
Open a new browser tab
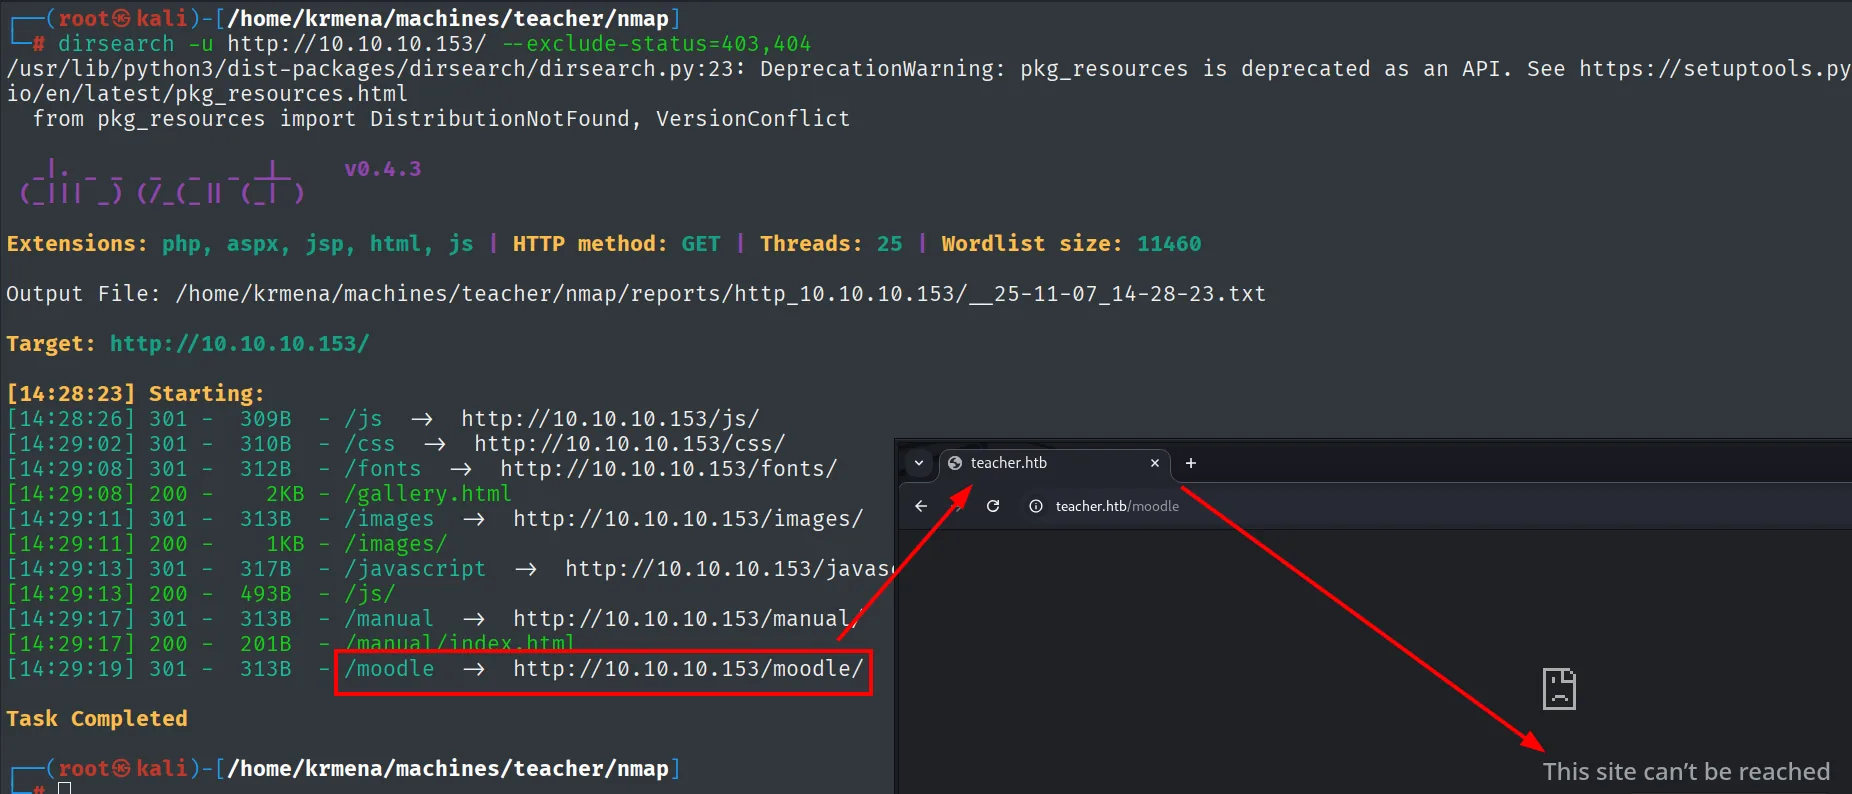pos(1191,463)
